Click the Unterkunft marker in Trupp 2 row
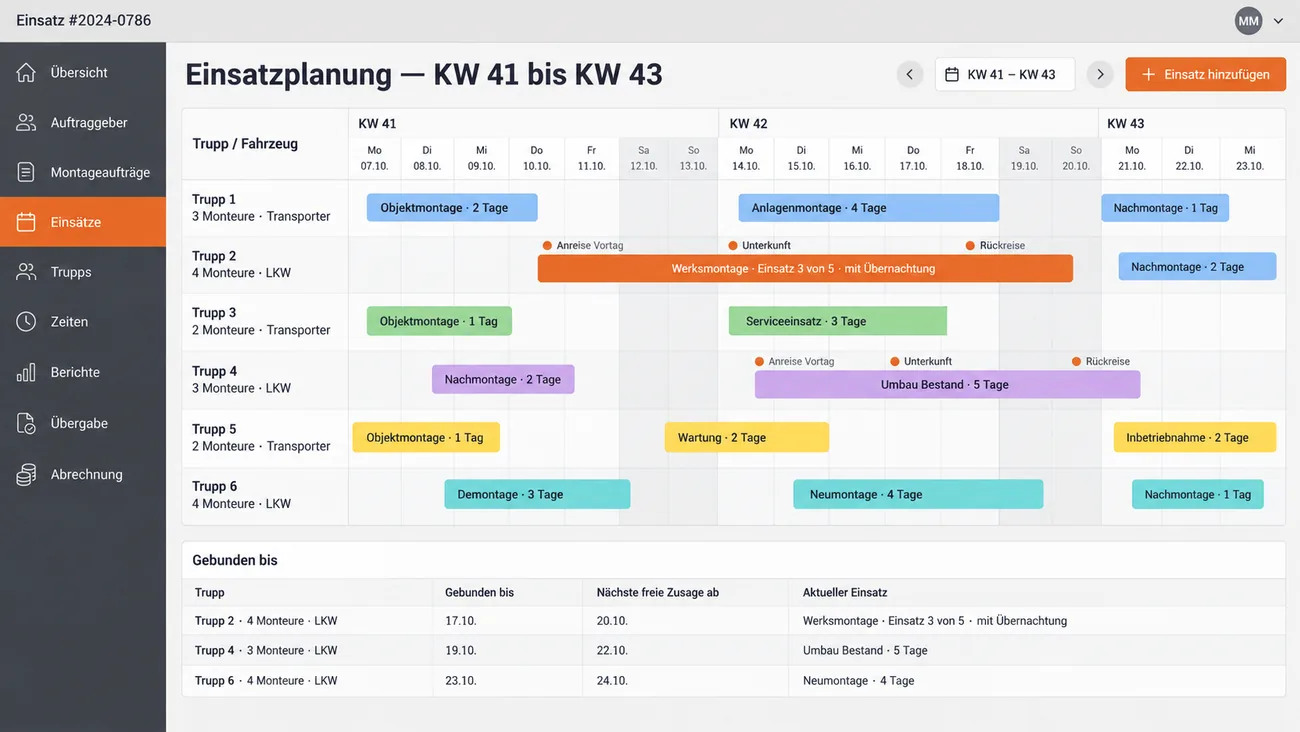 pos(759,245)
